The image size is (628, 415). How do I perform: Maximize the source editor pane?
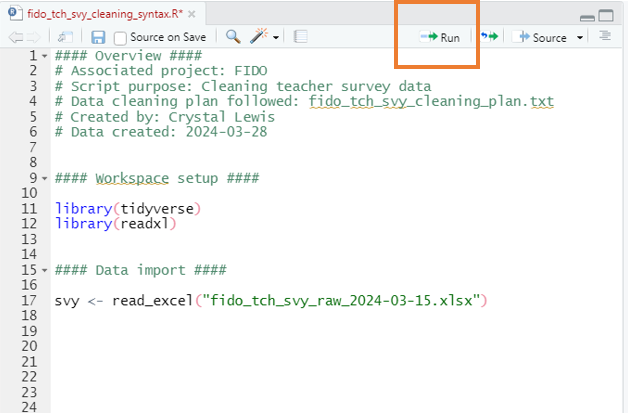click(606, 16)
